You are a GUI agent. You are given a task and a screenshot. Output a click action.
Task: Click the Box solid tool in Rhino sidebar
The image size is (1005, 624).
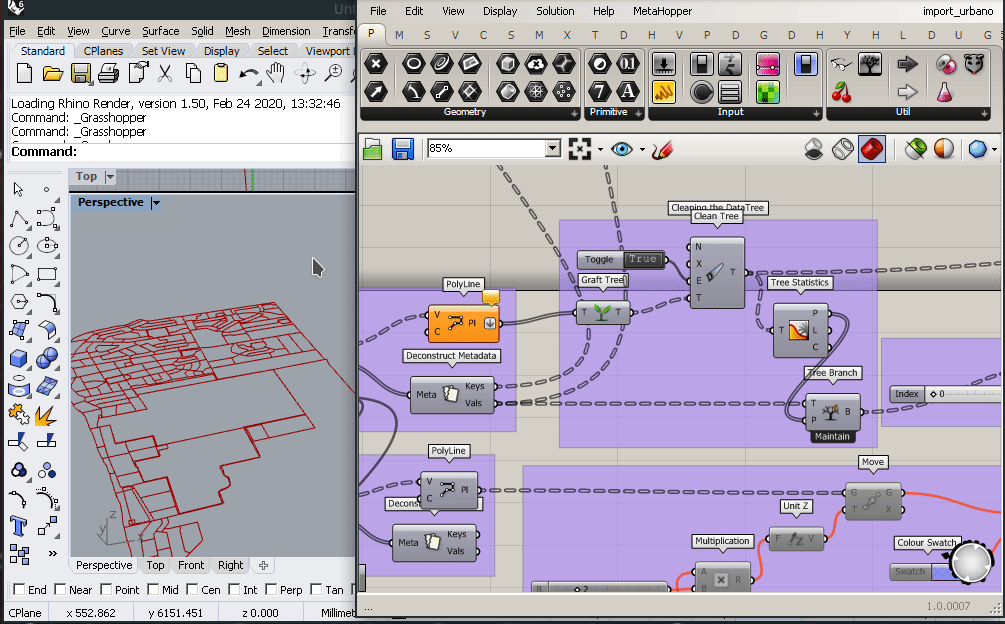point(19,358)
